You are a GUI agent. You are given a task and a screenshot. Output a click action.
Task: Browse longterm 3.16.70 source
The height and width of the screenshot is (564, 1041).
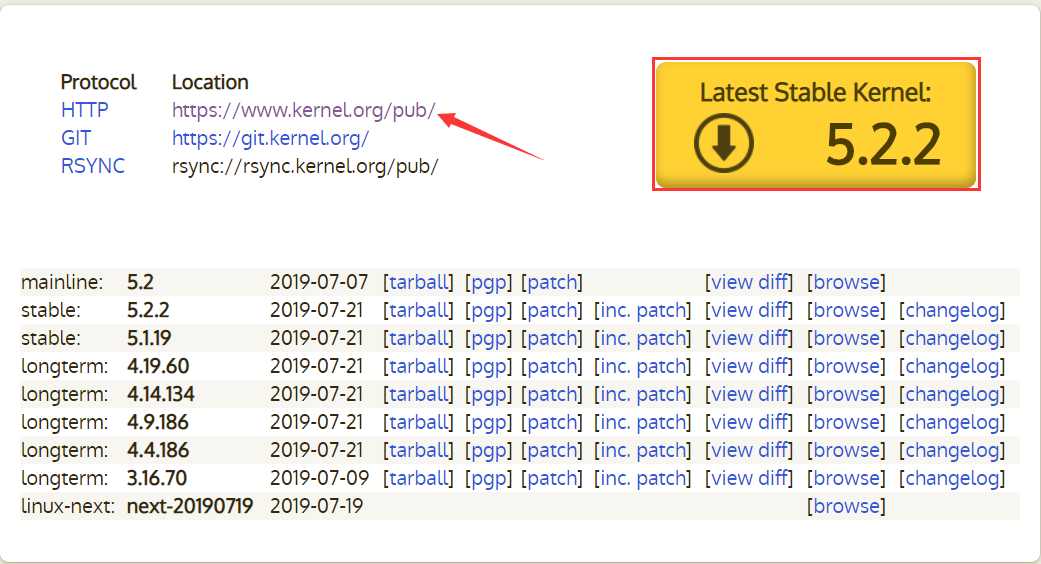point(846,478)
